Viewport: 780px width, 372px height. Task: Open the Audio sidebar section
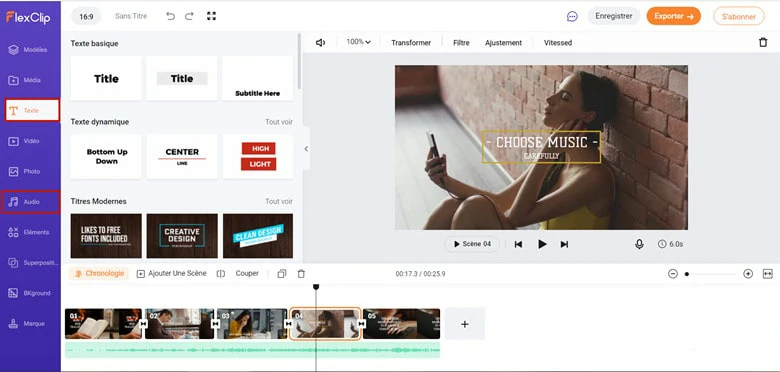coord(30,202)
